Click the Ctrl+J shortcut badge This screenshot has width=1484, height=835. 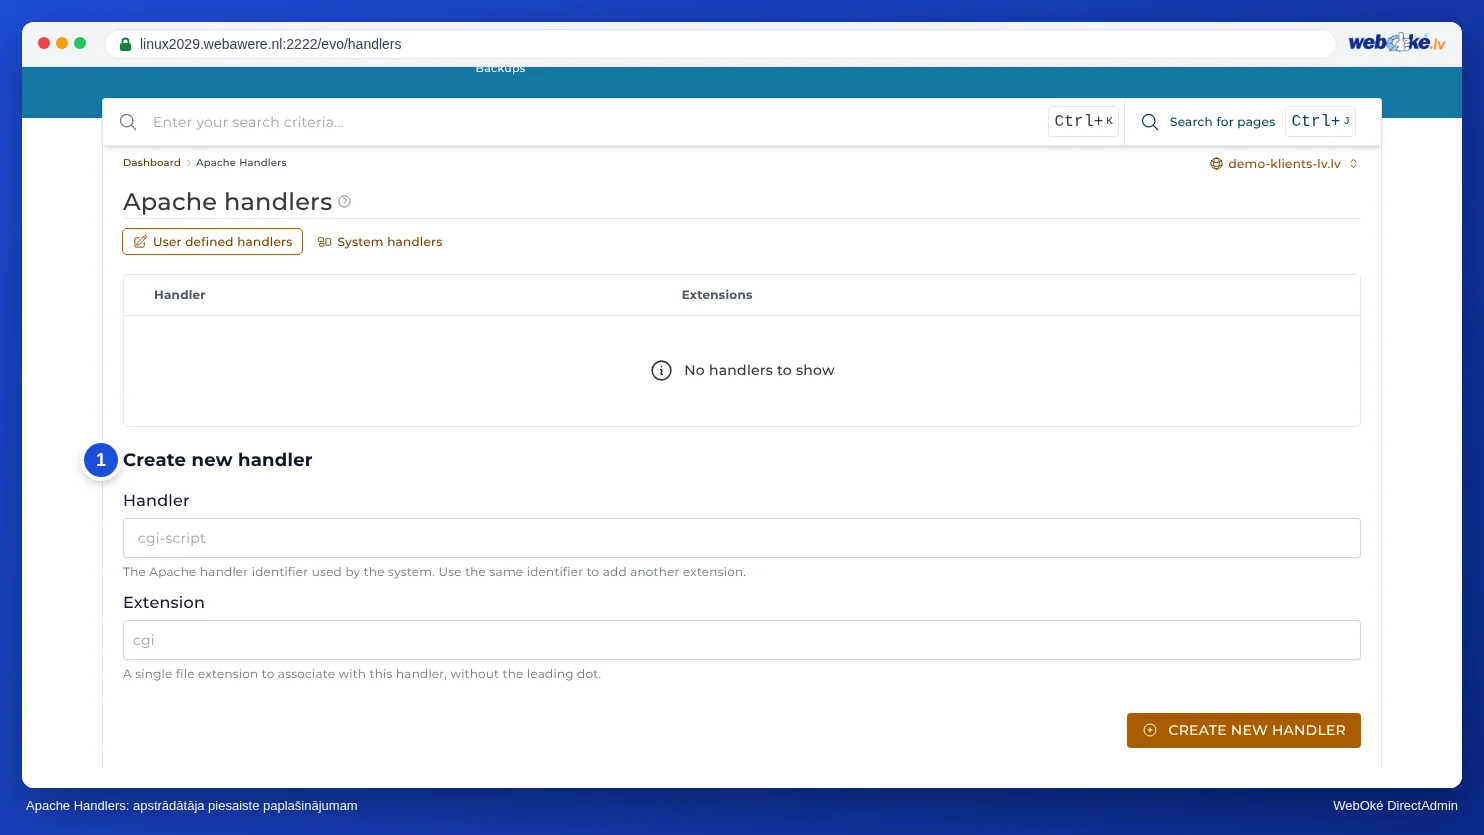coord(1320,121)
